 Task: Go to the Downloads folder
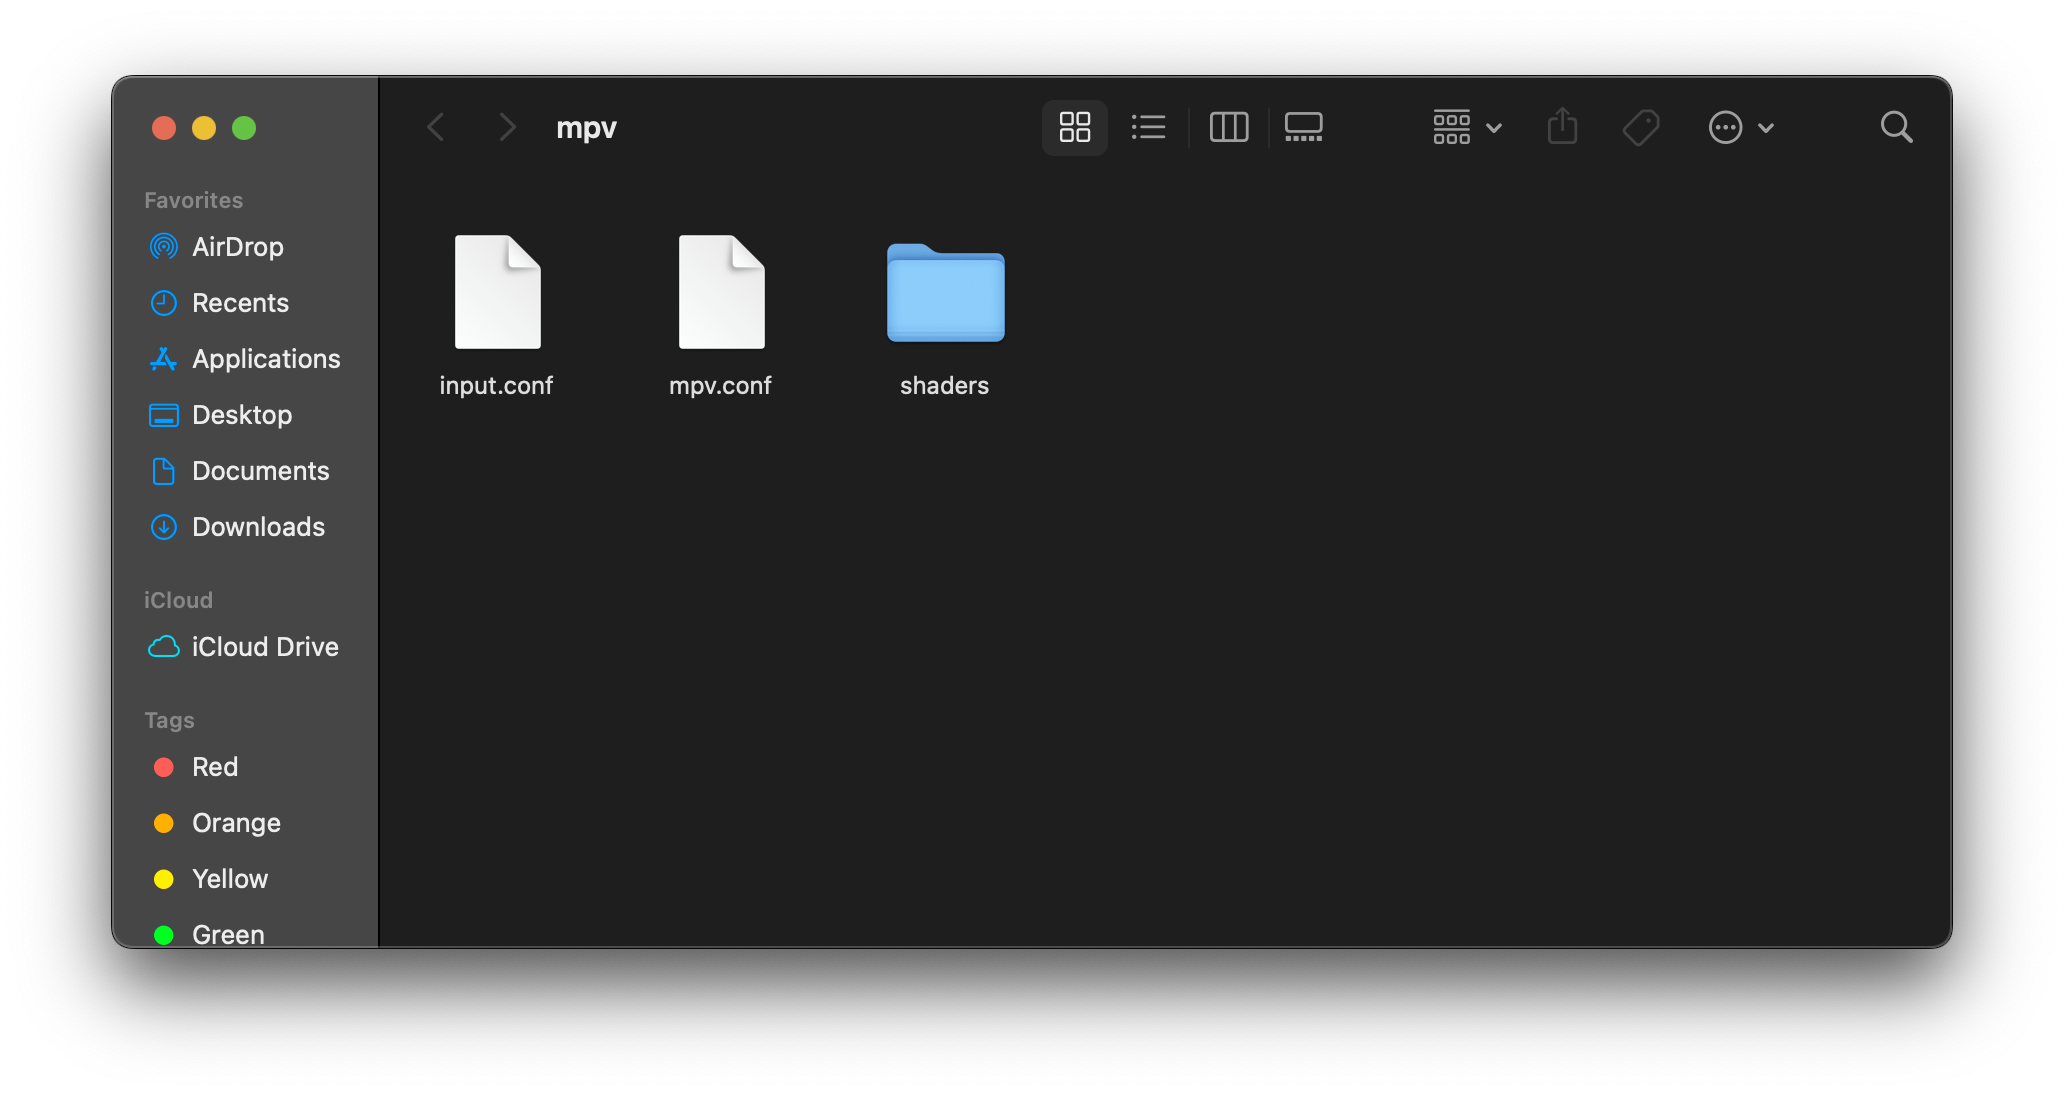coord(257,527)
